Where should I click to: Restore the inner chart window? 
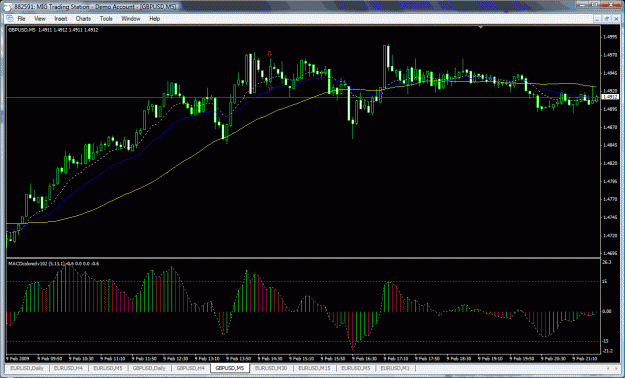607,19
